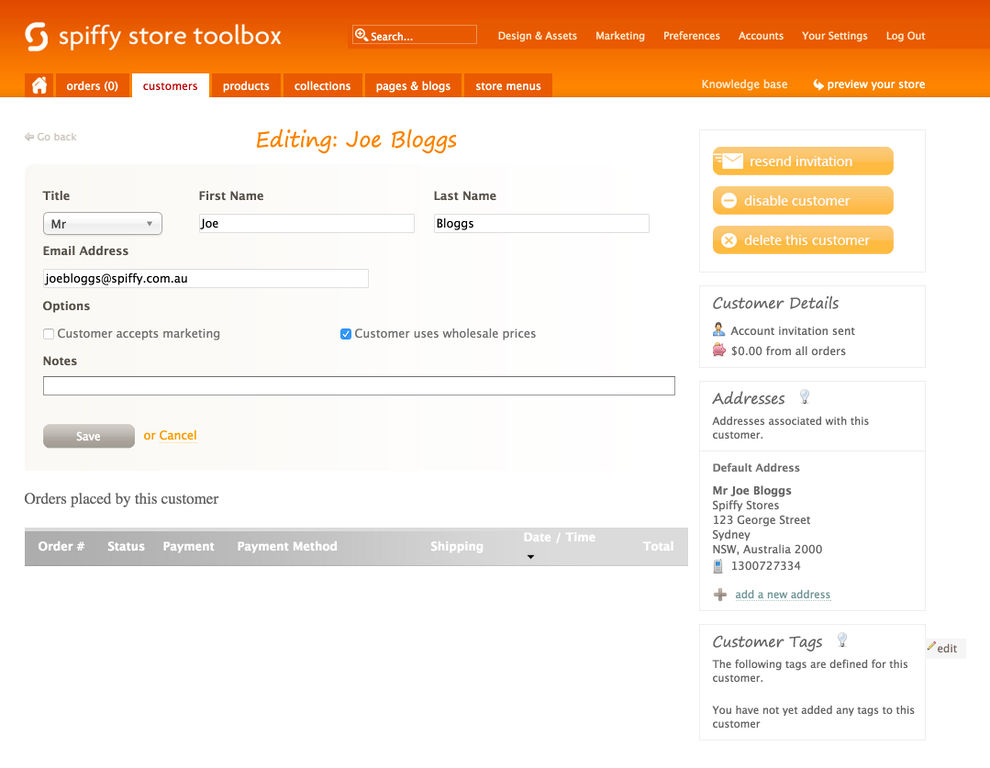
Task: Click the delete this customer button
Action: click(802, 240)
